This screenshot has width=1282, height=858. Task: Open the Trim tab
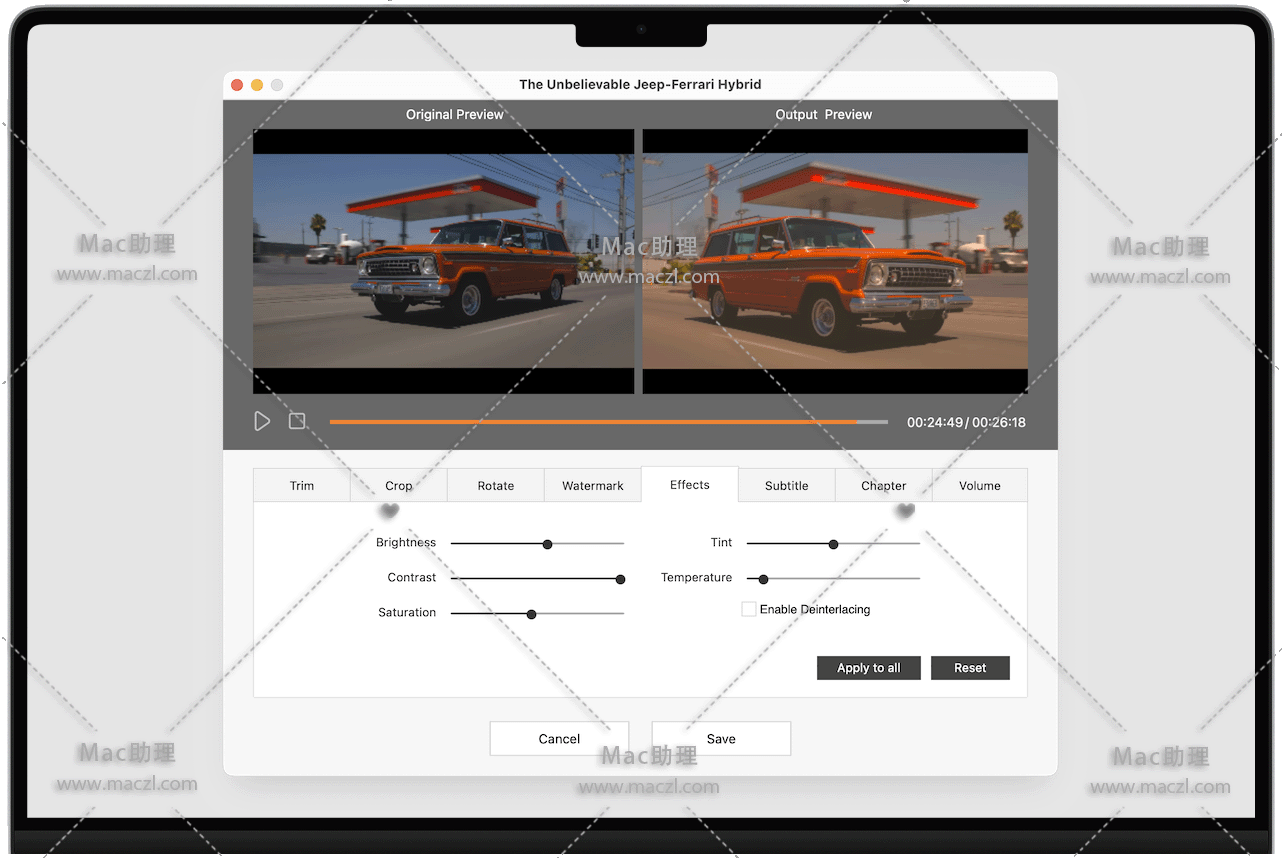(302, 485)
